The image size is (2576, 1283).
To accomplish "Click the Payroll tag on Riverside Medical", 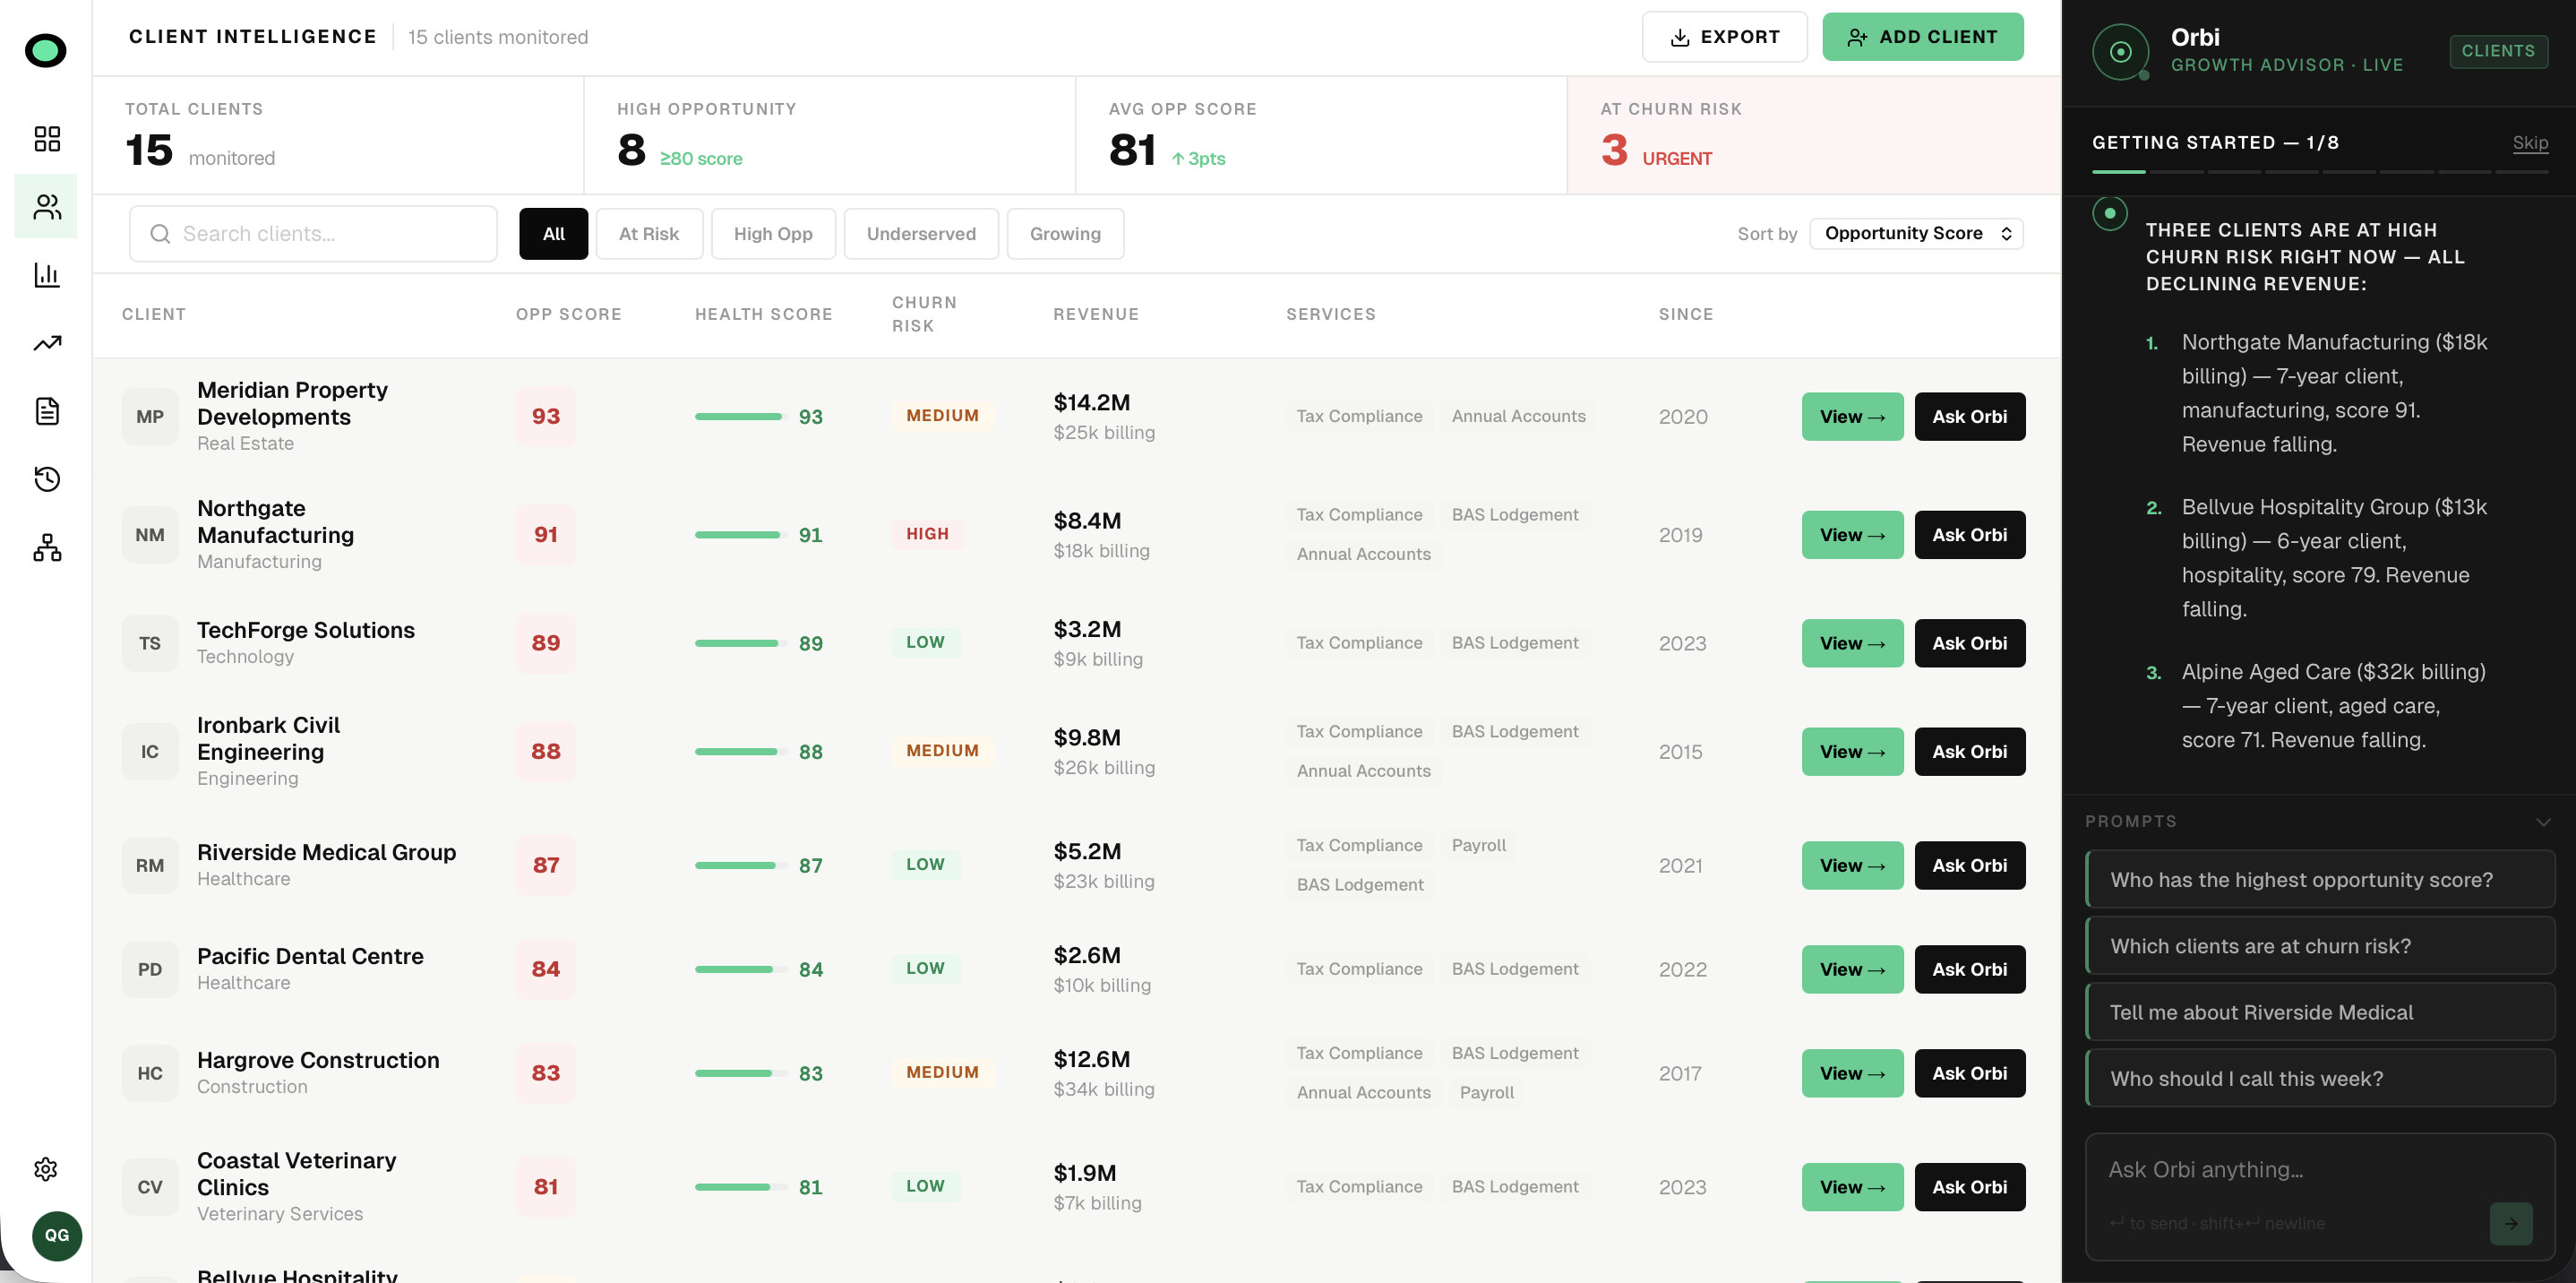I will [1478, 845].
